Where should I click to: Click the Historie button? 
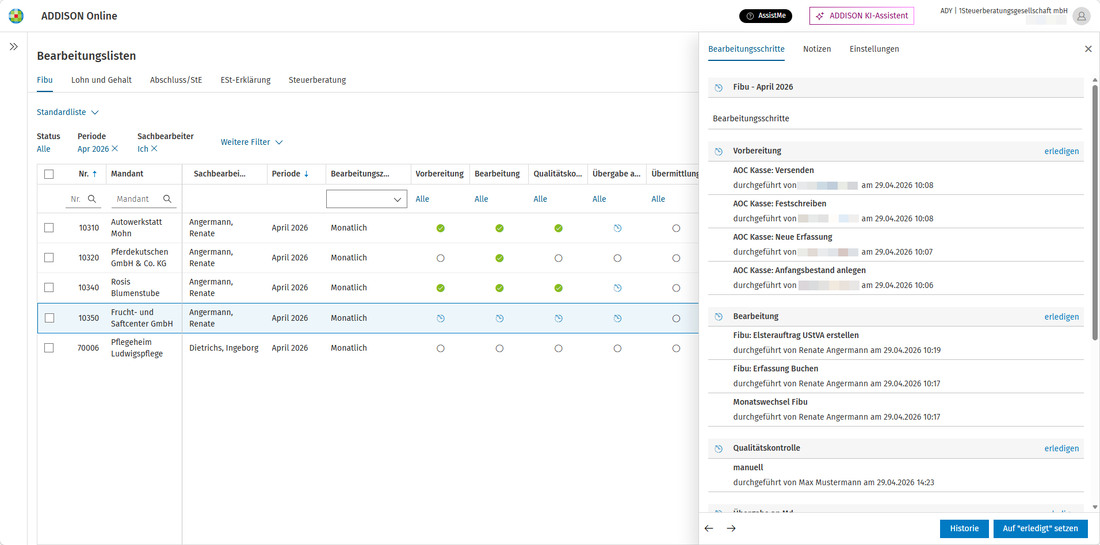964,528
